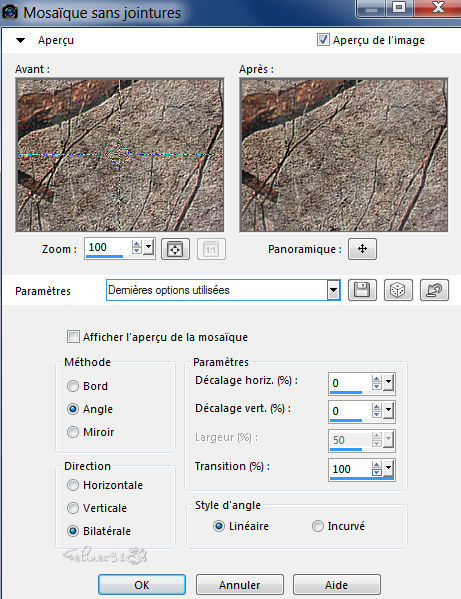This screenshot has width=461, height=599.
Task: Click the Annuler button
Action: click(239, 585)
